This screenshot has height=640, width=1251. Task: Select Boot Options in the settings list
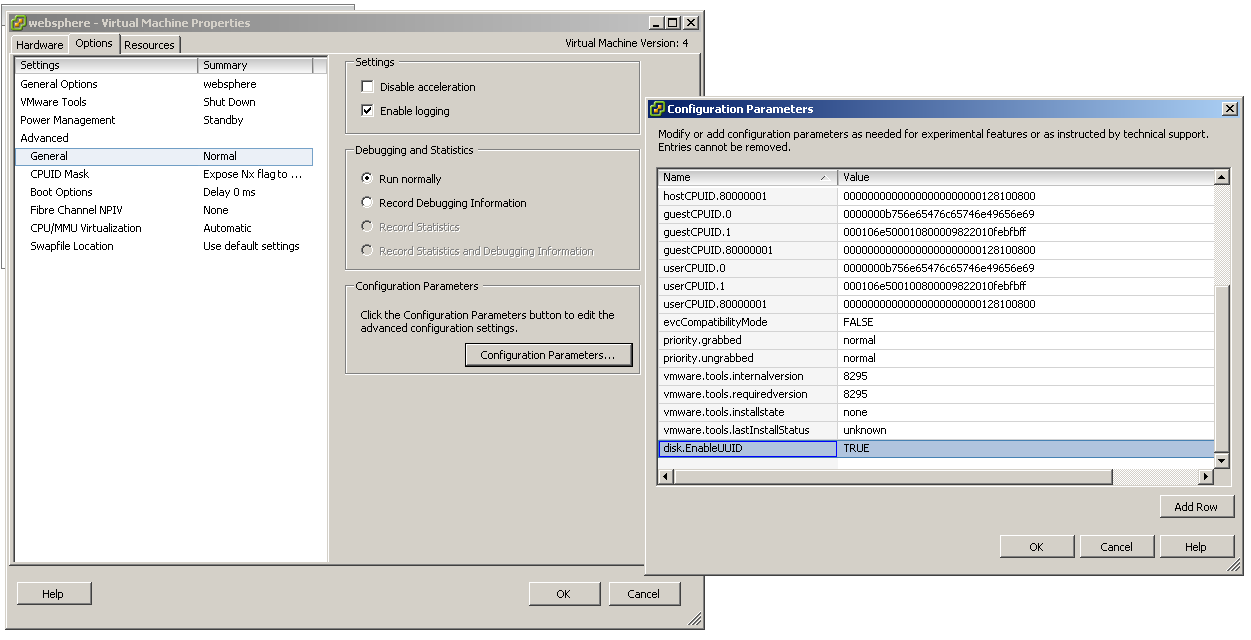point(60,191)
